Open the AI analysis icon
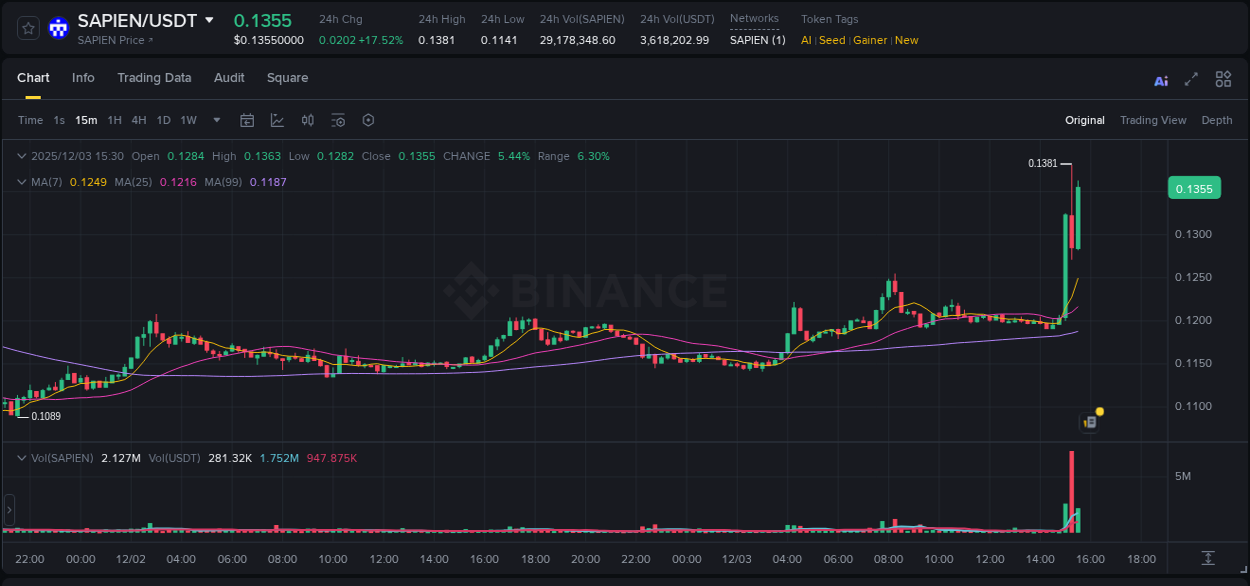Image resolution: width=1250 pixels, height=586 pixels. click(1160, 79)
